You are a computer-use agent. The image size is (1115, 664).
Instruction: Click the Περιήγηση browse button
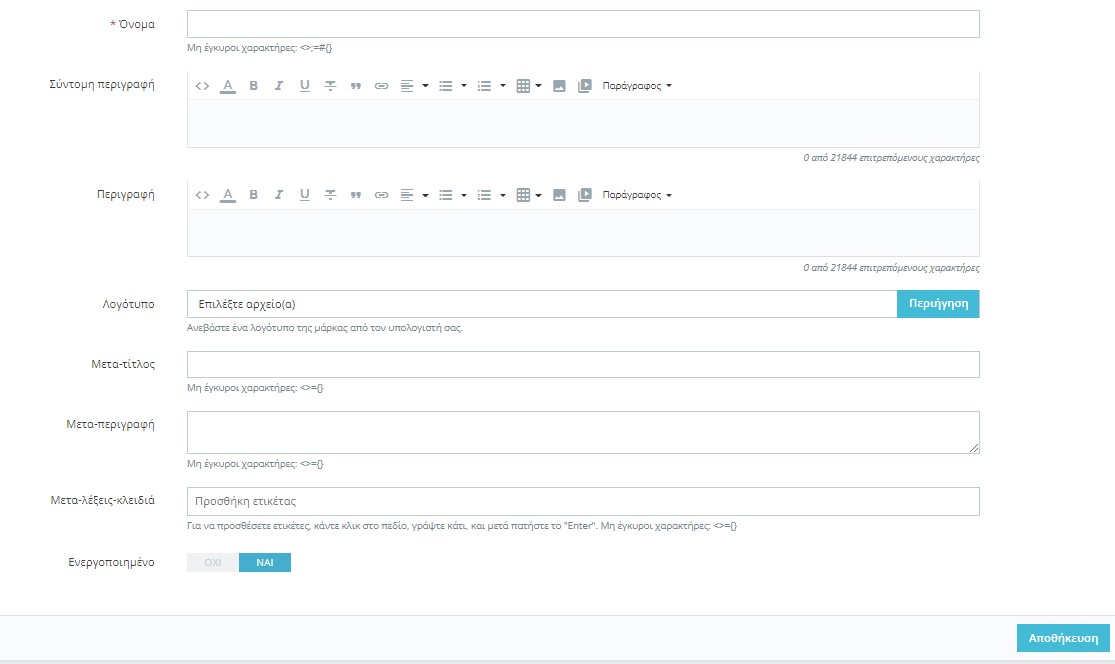pyautogui.click(x=938, y=304)
